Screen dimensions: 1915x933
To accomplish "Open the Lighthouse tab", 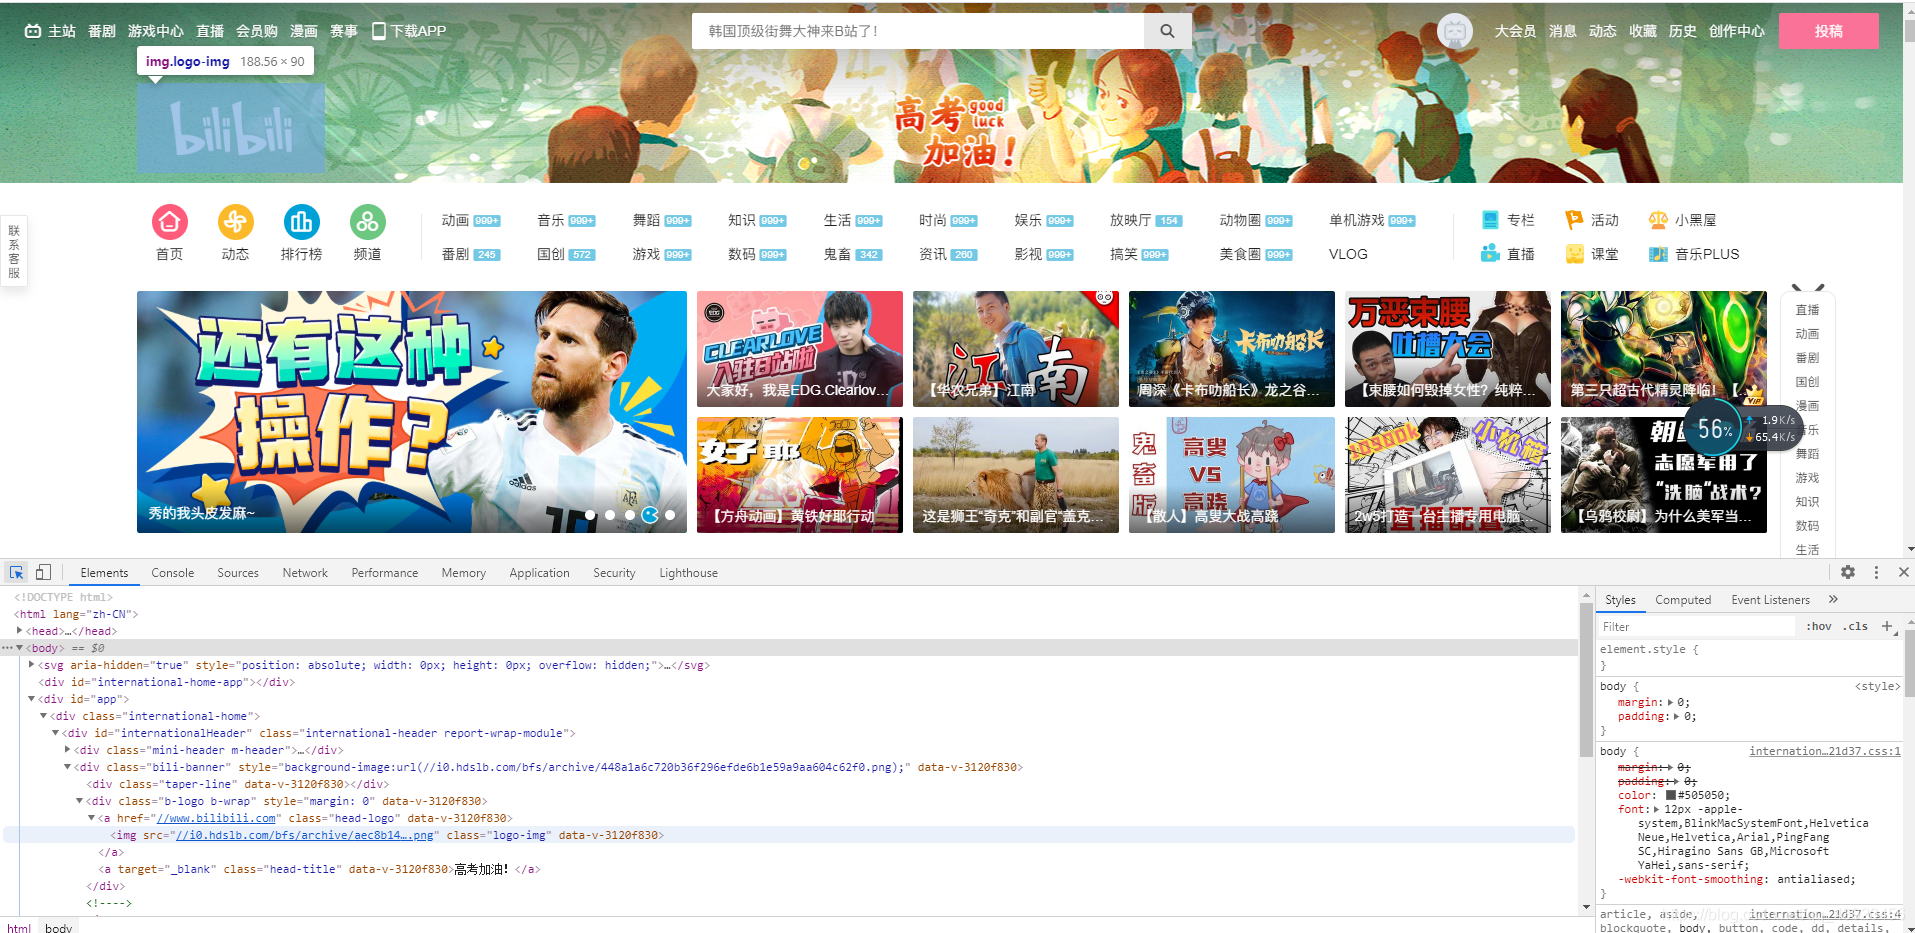I will click(688, 573).
